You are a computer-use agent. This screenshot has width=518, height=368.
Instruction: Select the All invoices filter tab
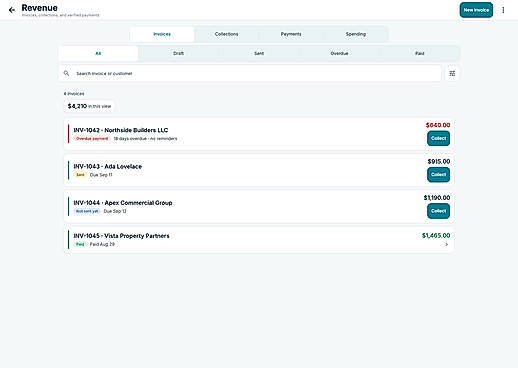click(x=98, y=53)
